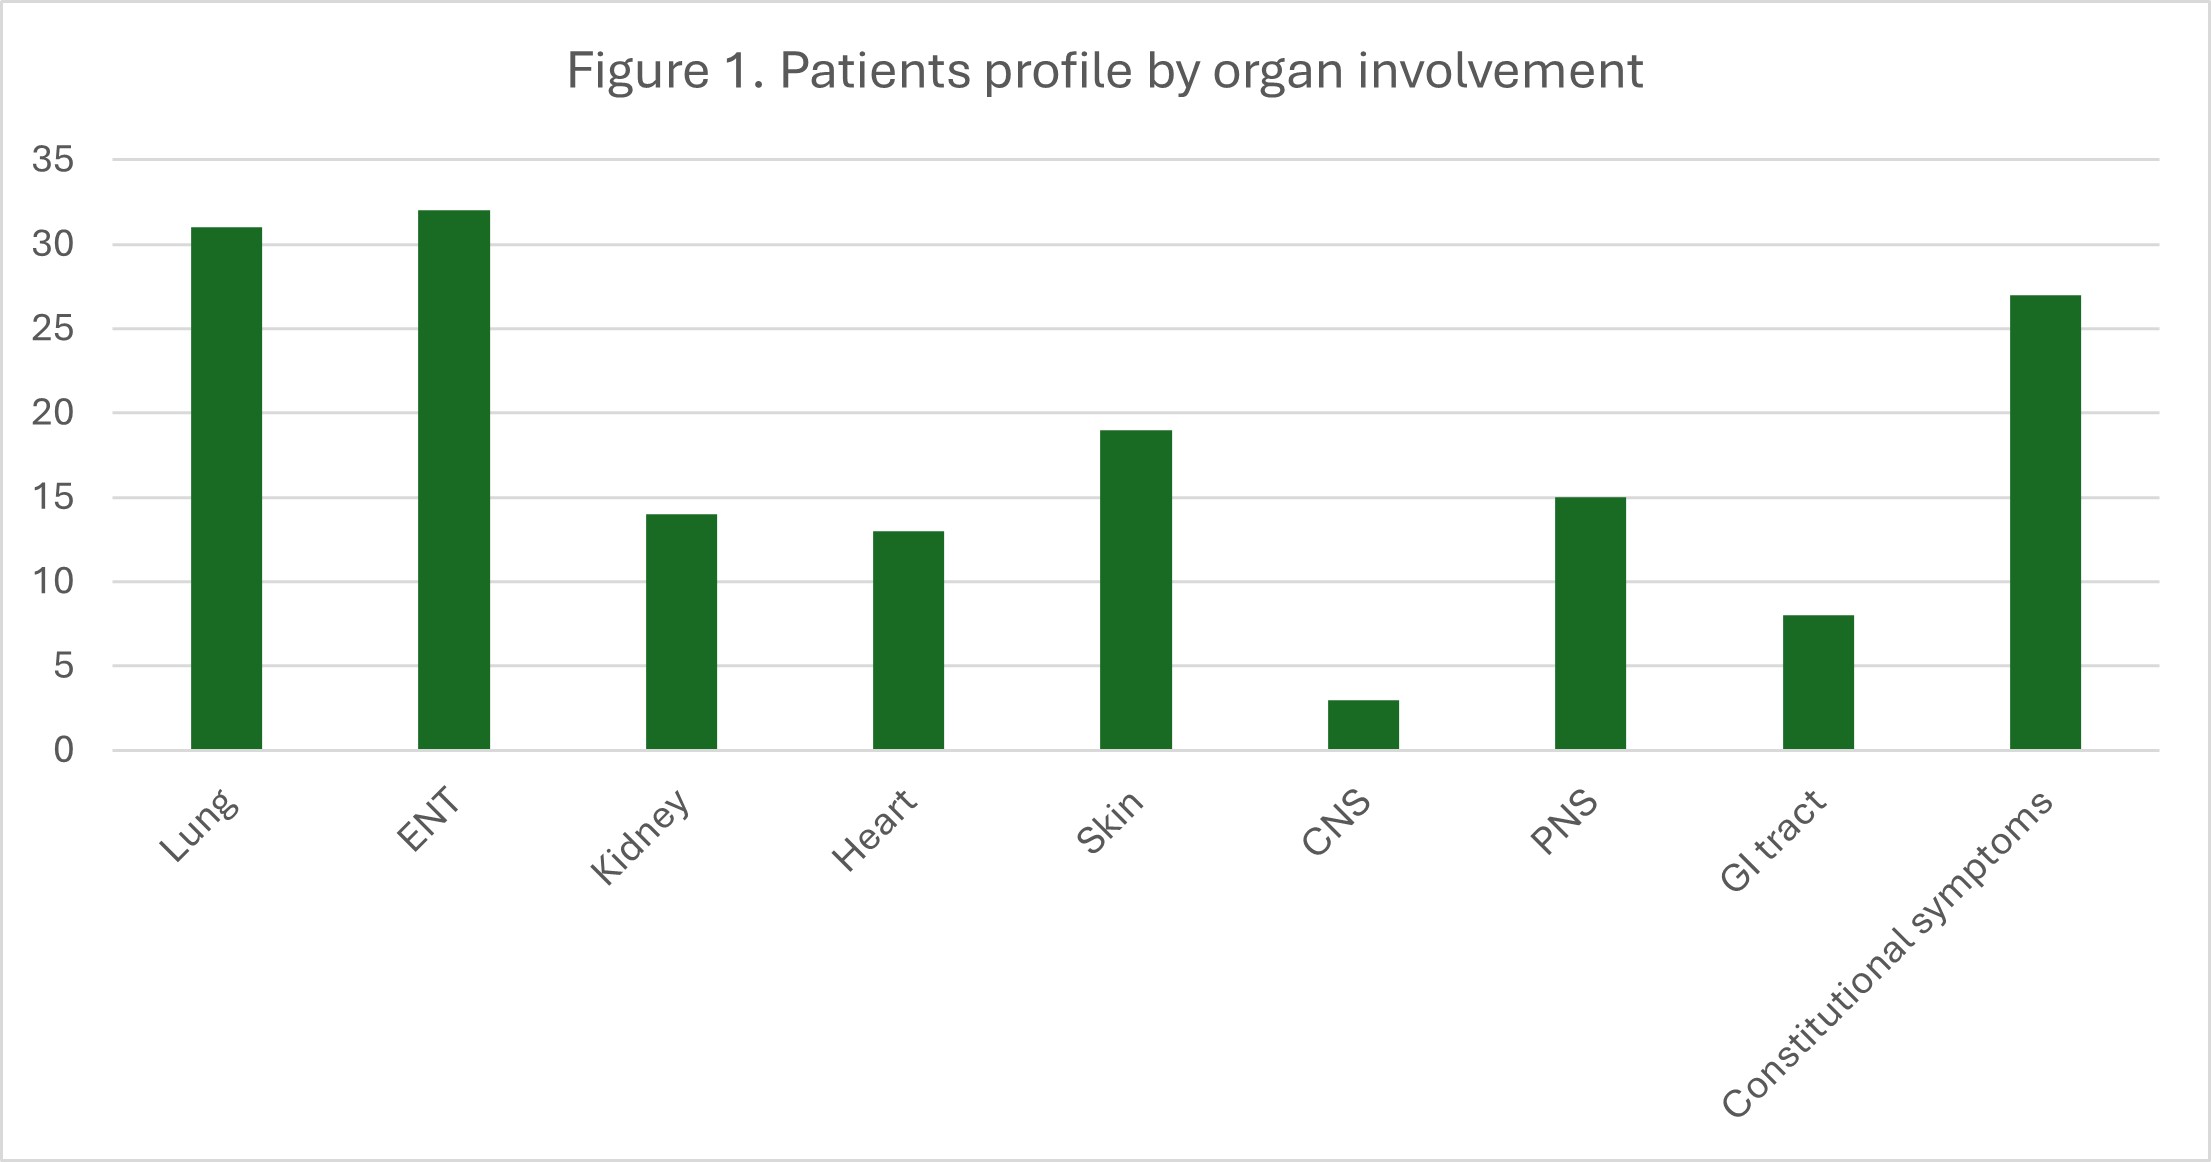Click the Skin axis label

1110,822
